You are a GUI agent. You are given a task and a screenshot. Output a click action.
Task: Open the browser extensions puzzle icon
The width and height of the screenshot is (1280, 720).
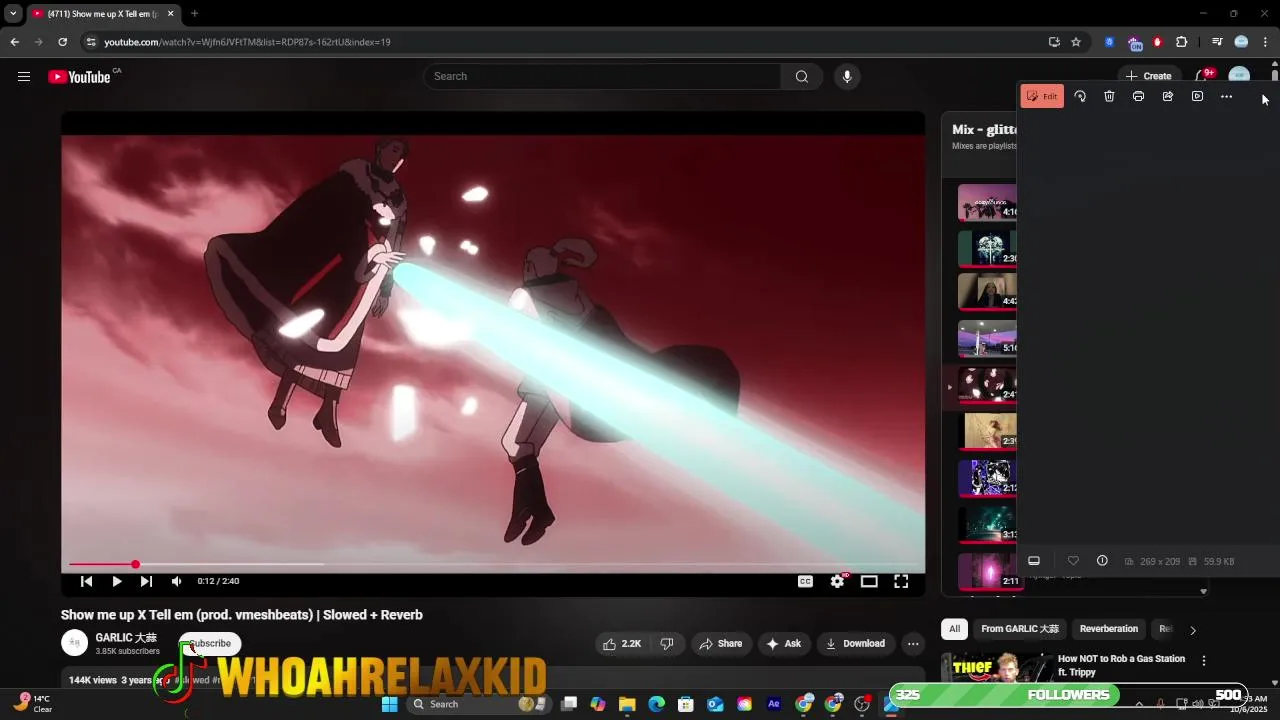click(1182, 42)
